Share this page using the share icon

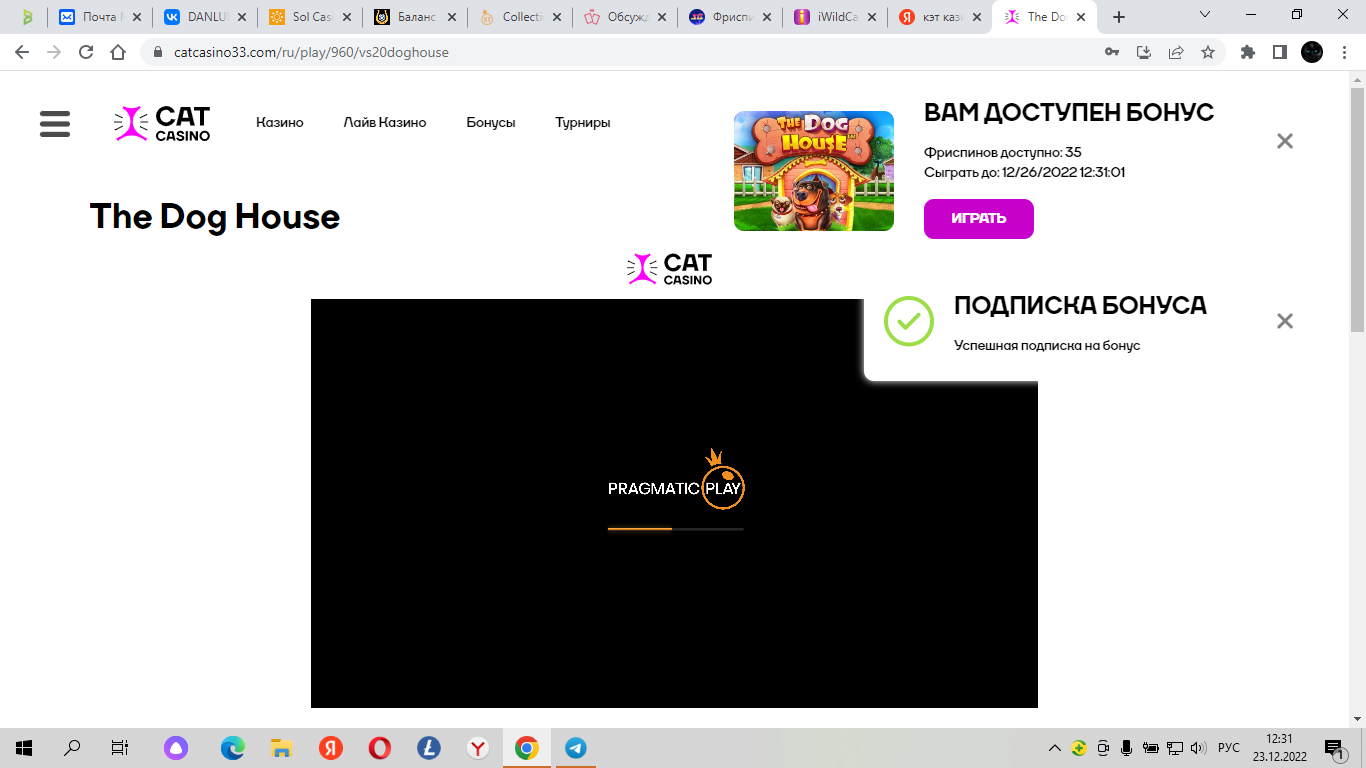click(1176, 52)
